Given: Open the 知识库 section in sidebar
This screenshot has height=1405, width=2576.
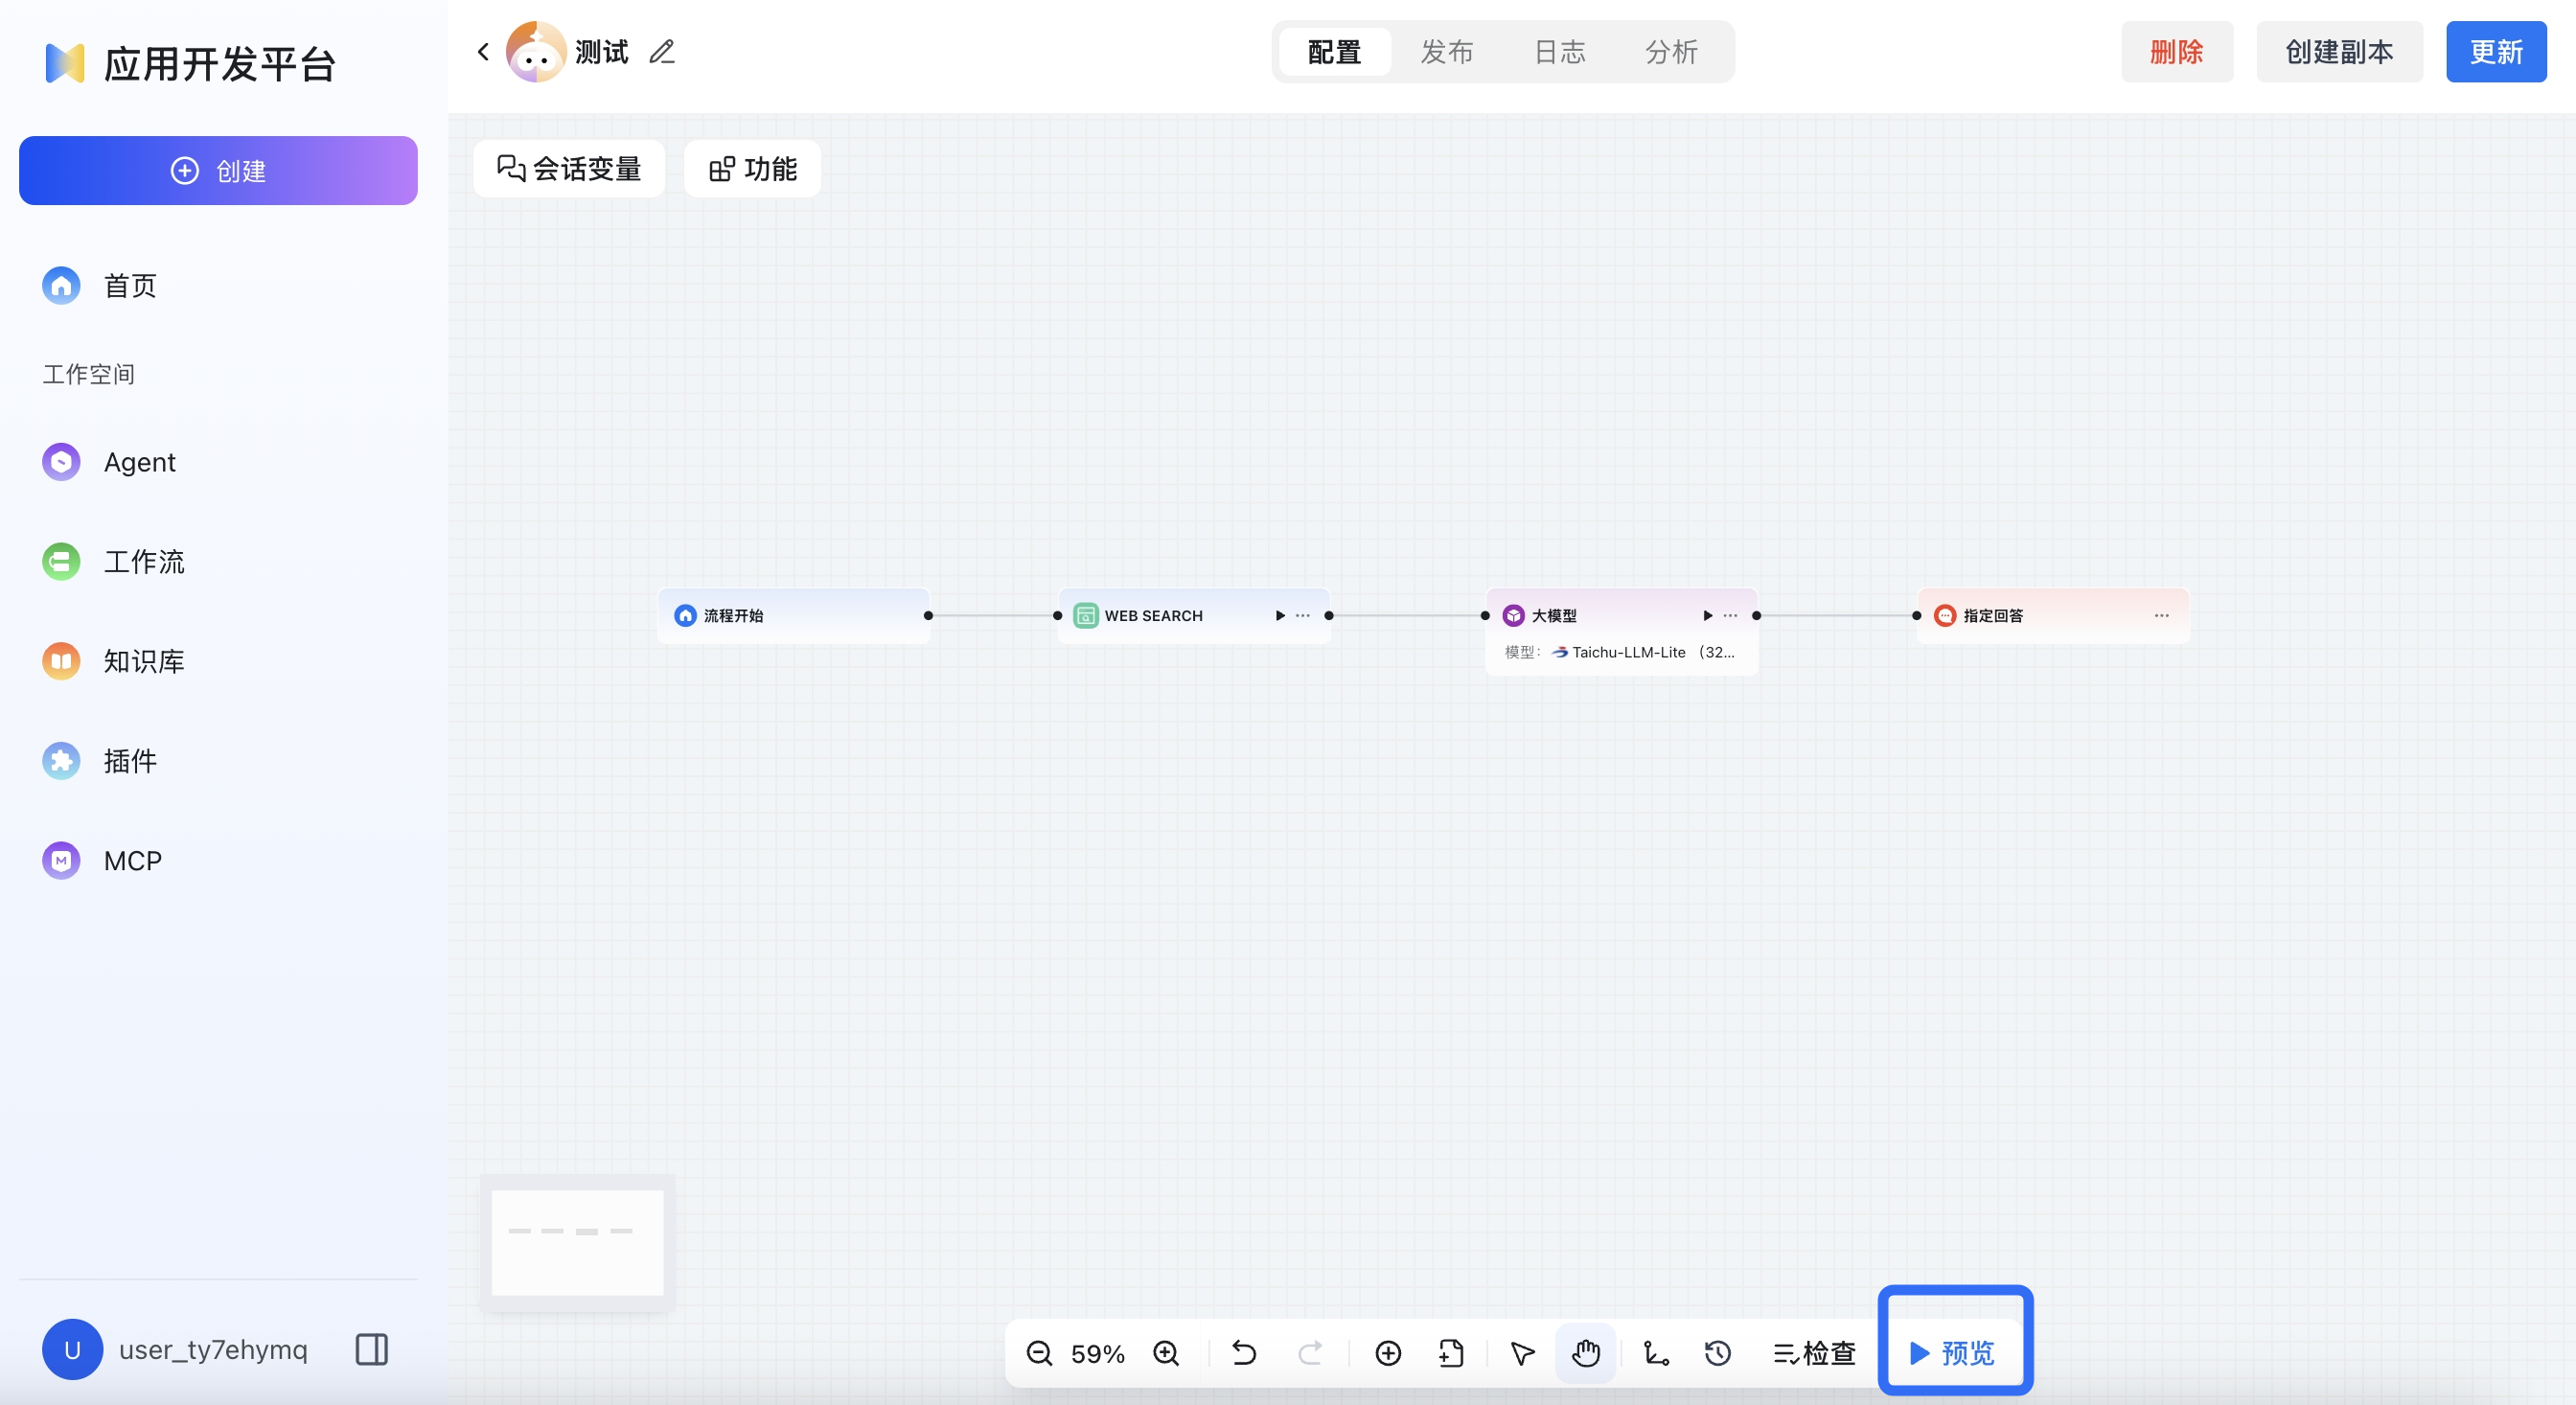Looking at the screenshot, I should (143, 661).
